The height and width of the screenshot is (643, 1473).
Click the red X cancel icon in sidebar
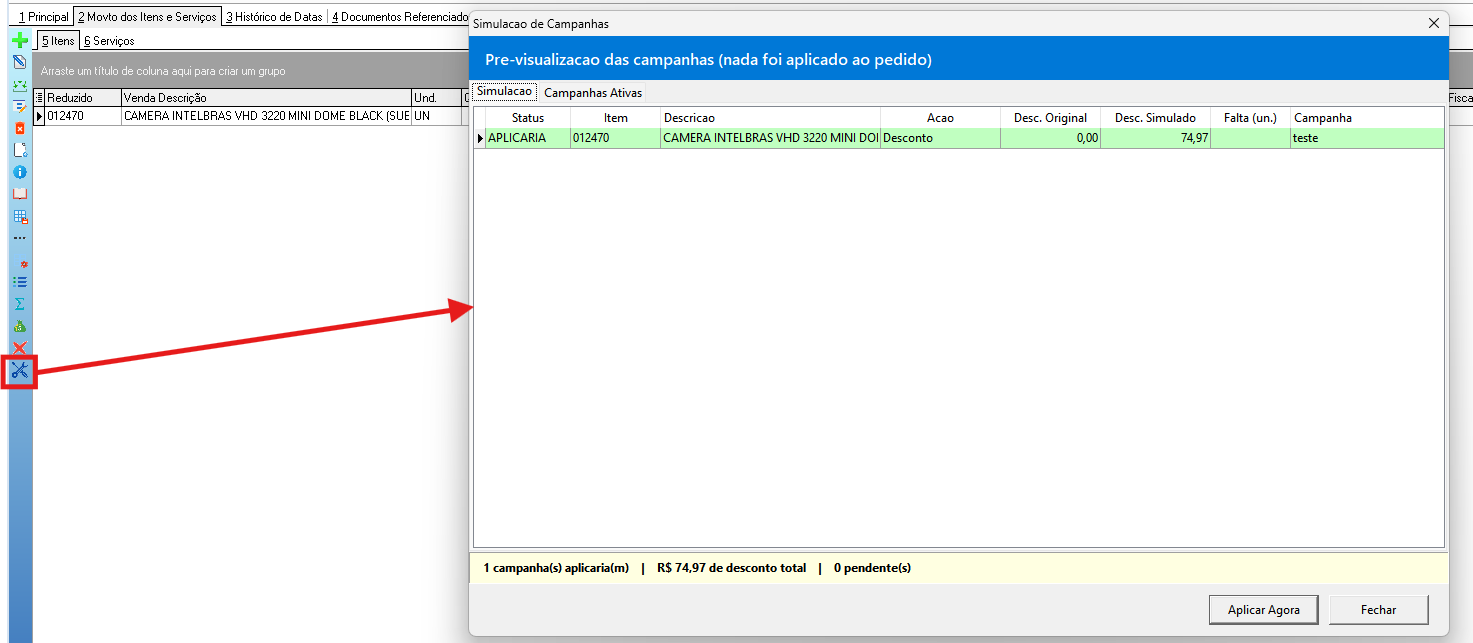[19, 348]
